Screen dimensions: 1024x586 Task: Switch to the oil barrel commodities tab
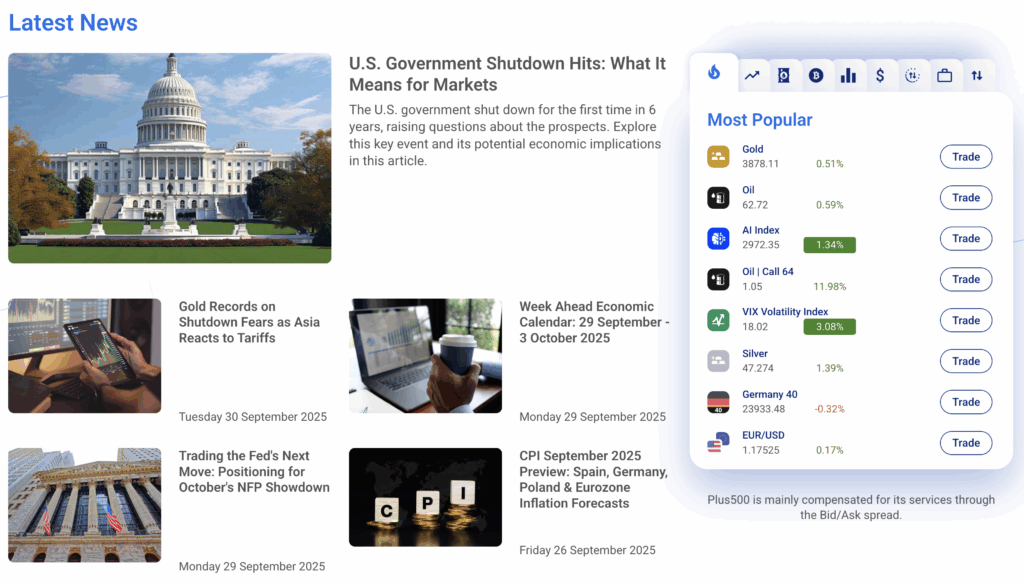(x=783, y=75)
